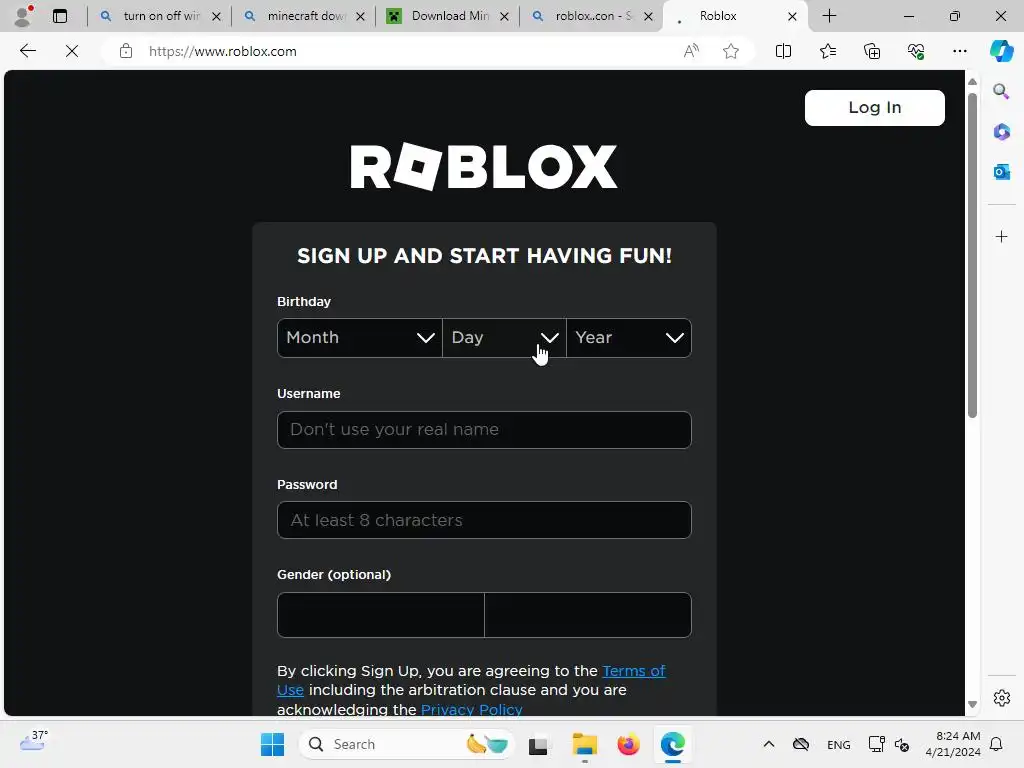The height and width of the screenshot is (768, 1024).
Task: Open the Windows Start menu
Action: pos(272,744)
